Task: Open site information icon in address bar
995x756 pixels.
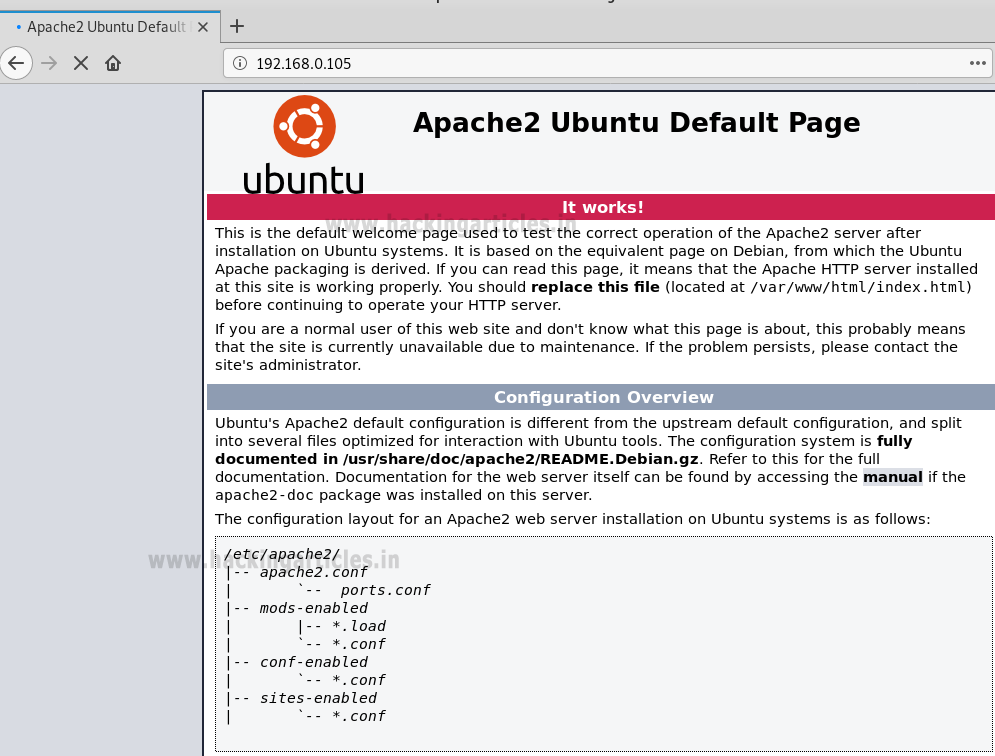Action: point(240,63)
